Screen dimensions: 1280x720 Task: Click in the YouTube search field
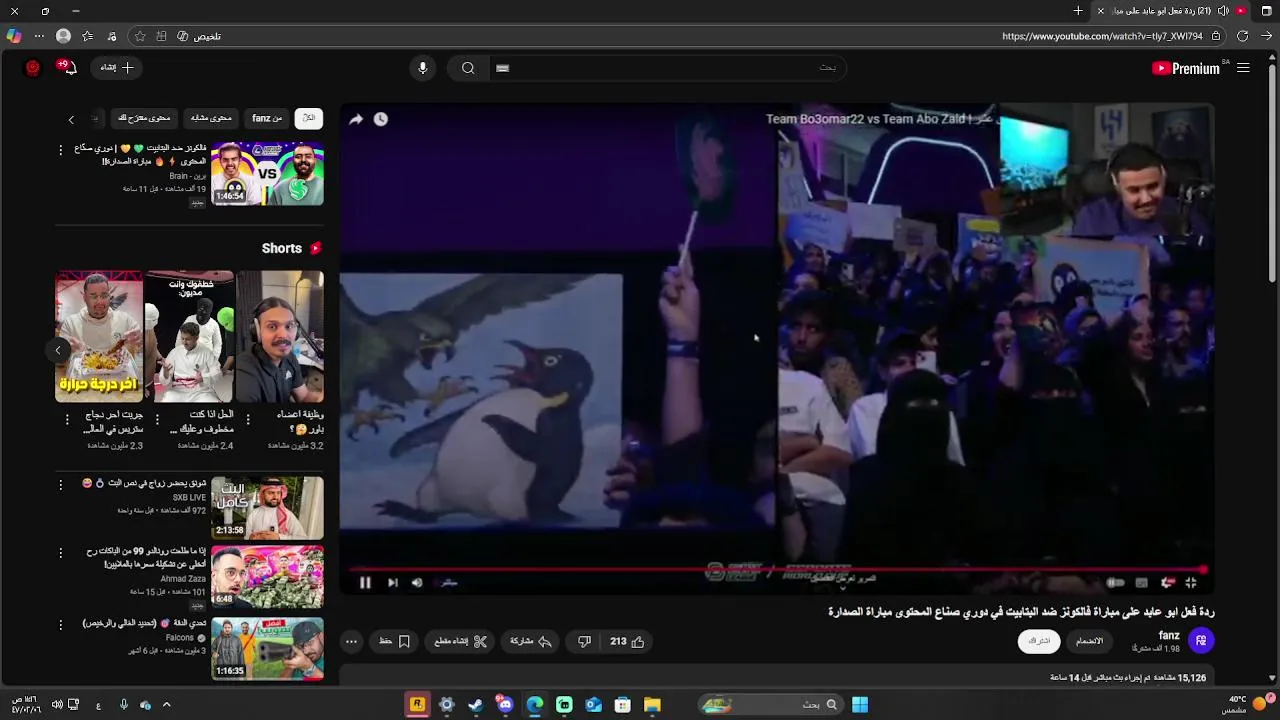(670, 68)
